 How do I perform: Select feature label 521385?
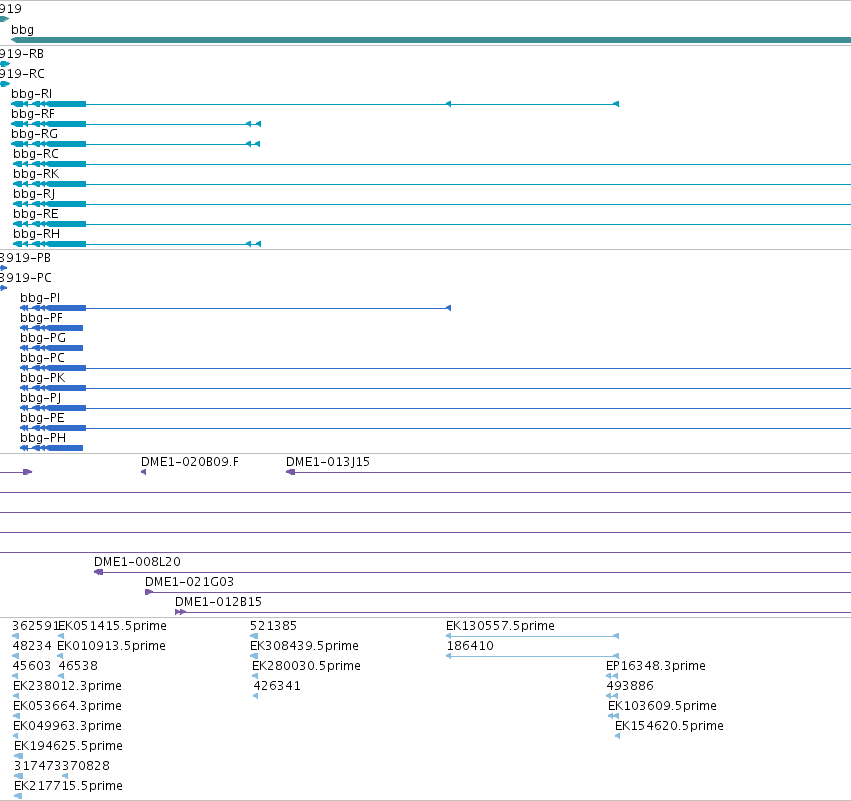[274, 626]
